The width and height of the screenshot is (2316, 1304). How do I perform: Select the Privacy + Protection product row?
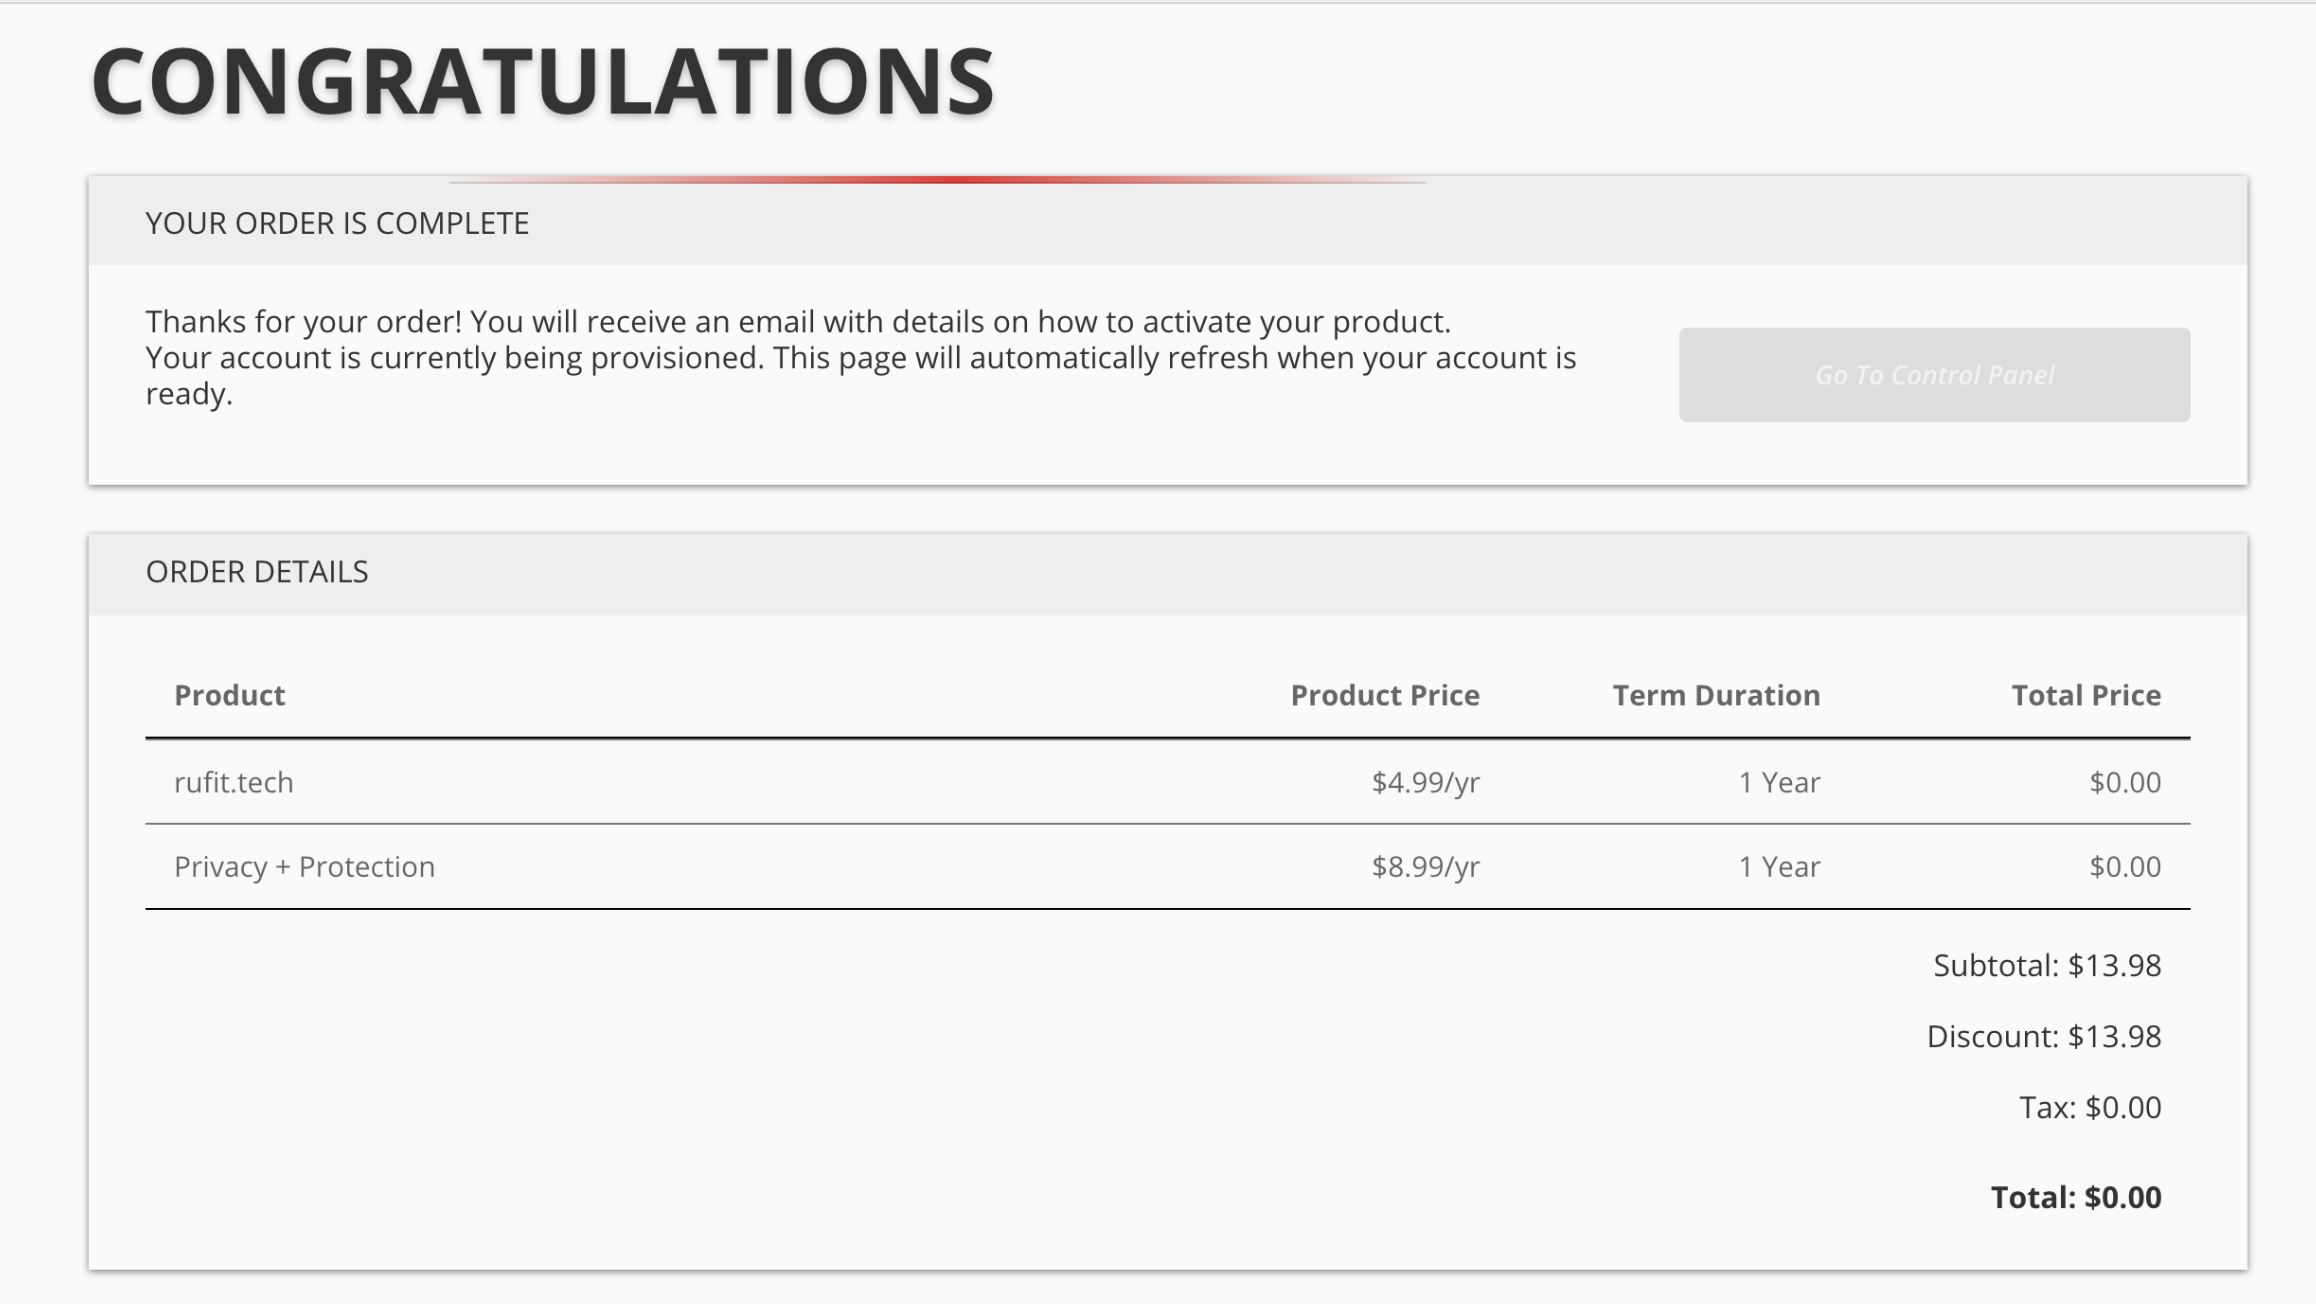tap(304, 866)
